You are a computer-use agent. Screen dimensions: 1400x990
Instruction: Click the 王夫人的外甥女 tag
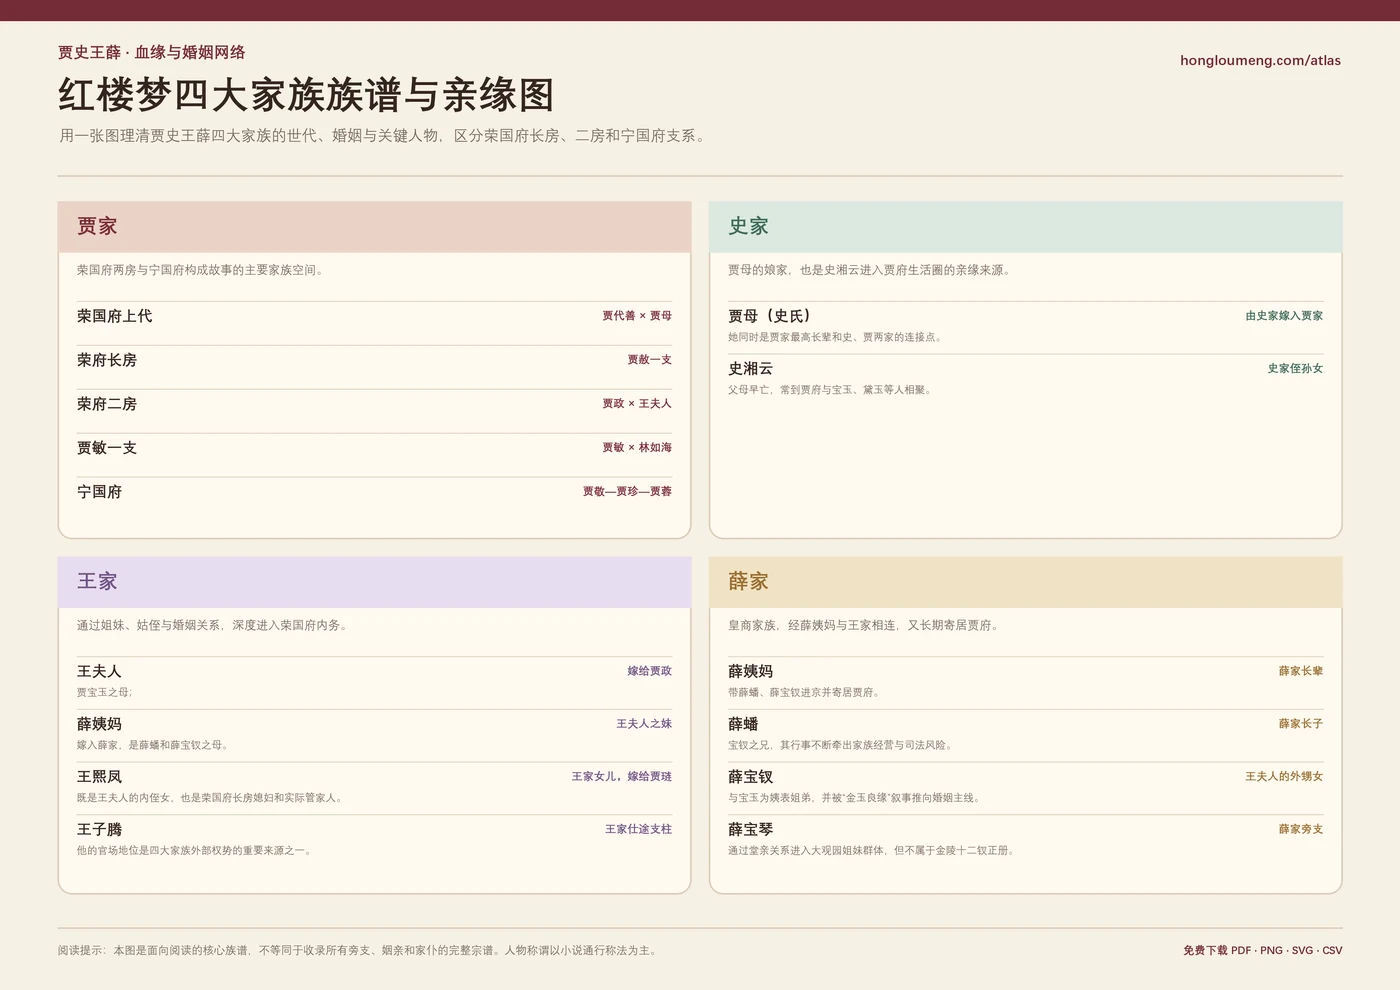[1284, 777]
